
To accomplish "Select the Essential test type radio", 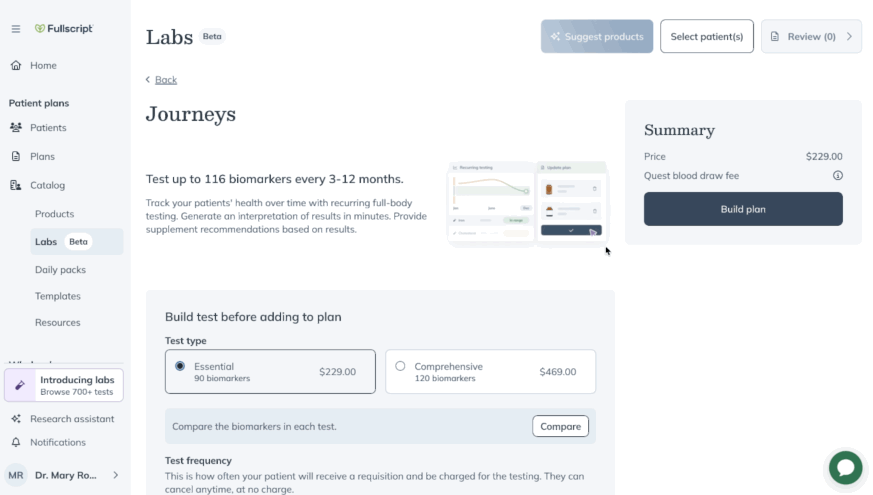I will (x=180, y=366).
